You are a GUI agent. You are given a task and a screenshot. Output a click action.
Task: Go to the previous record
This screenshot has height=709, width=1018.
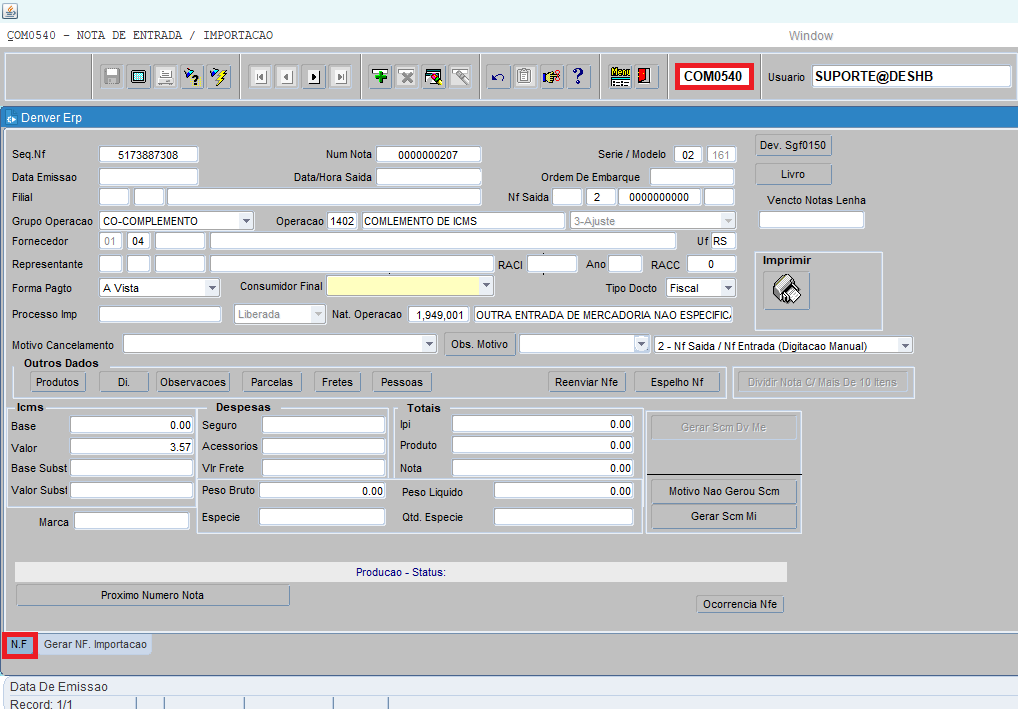point(287,77)
